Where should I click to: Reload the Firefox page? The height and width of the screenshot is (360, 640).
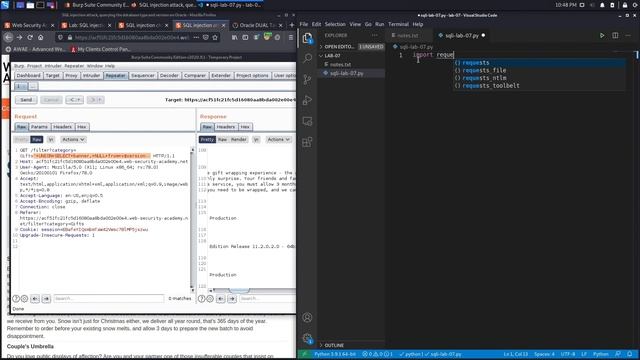click(30, 37)
